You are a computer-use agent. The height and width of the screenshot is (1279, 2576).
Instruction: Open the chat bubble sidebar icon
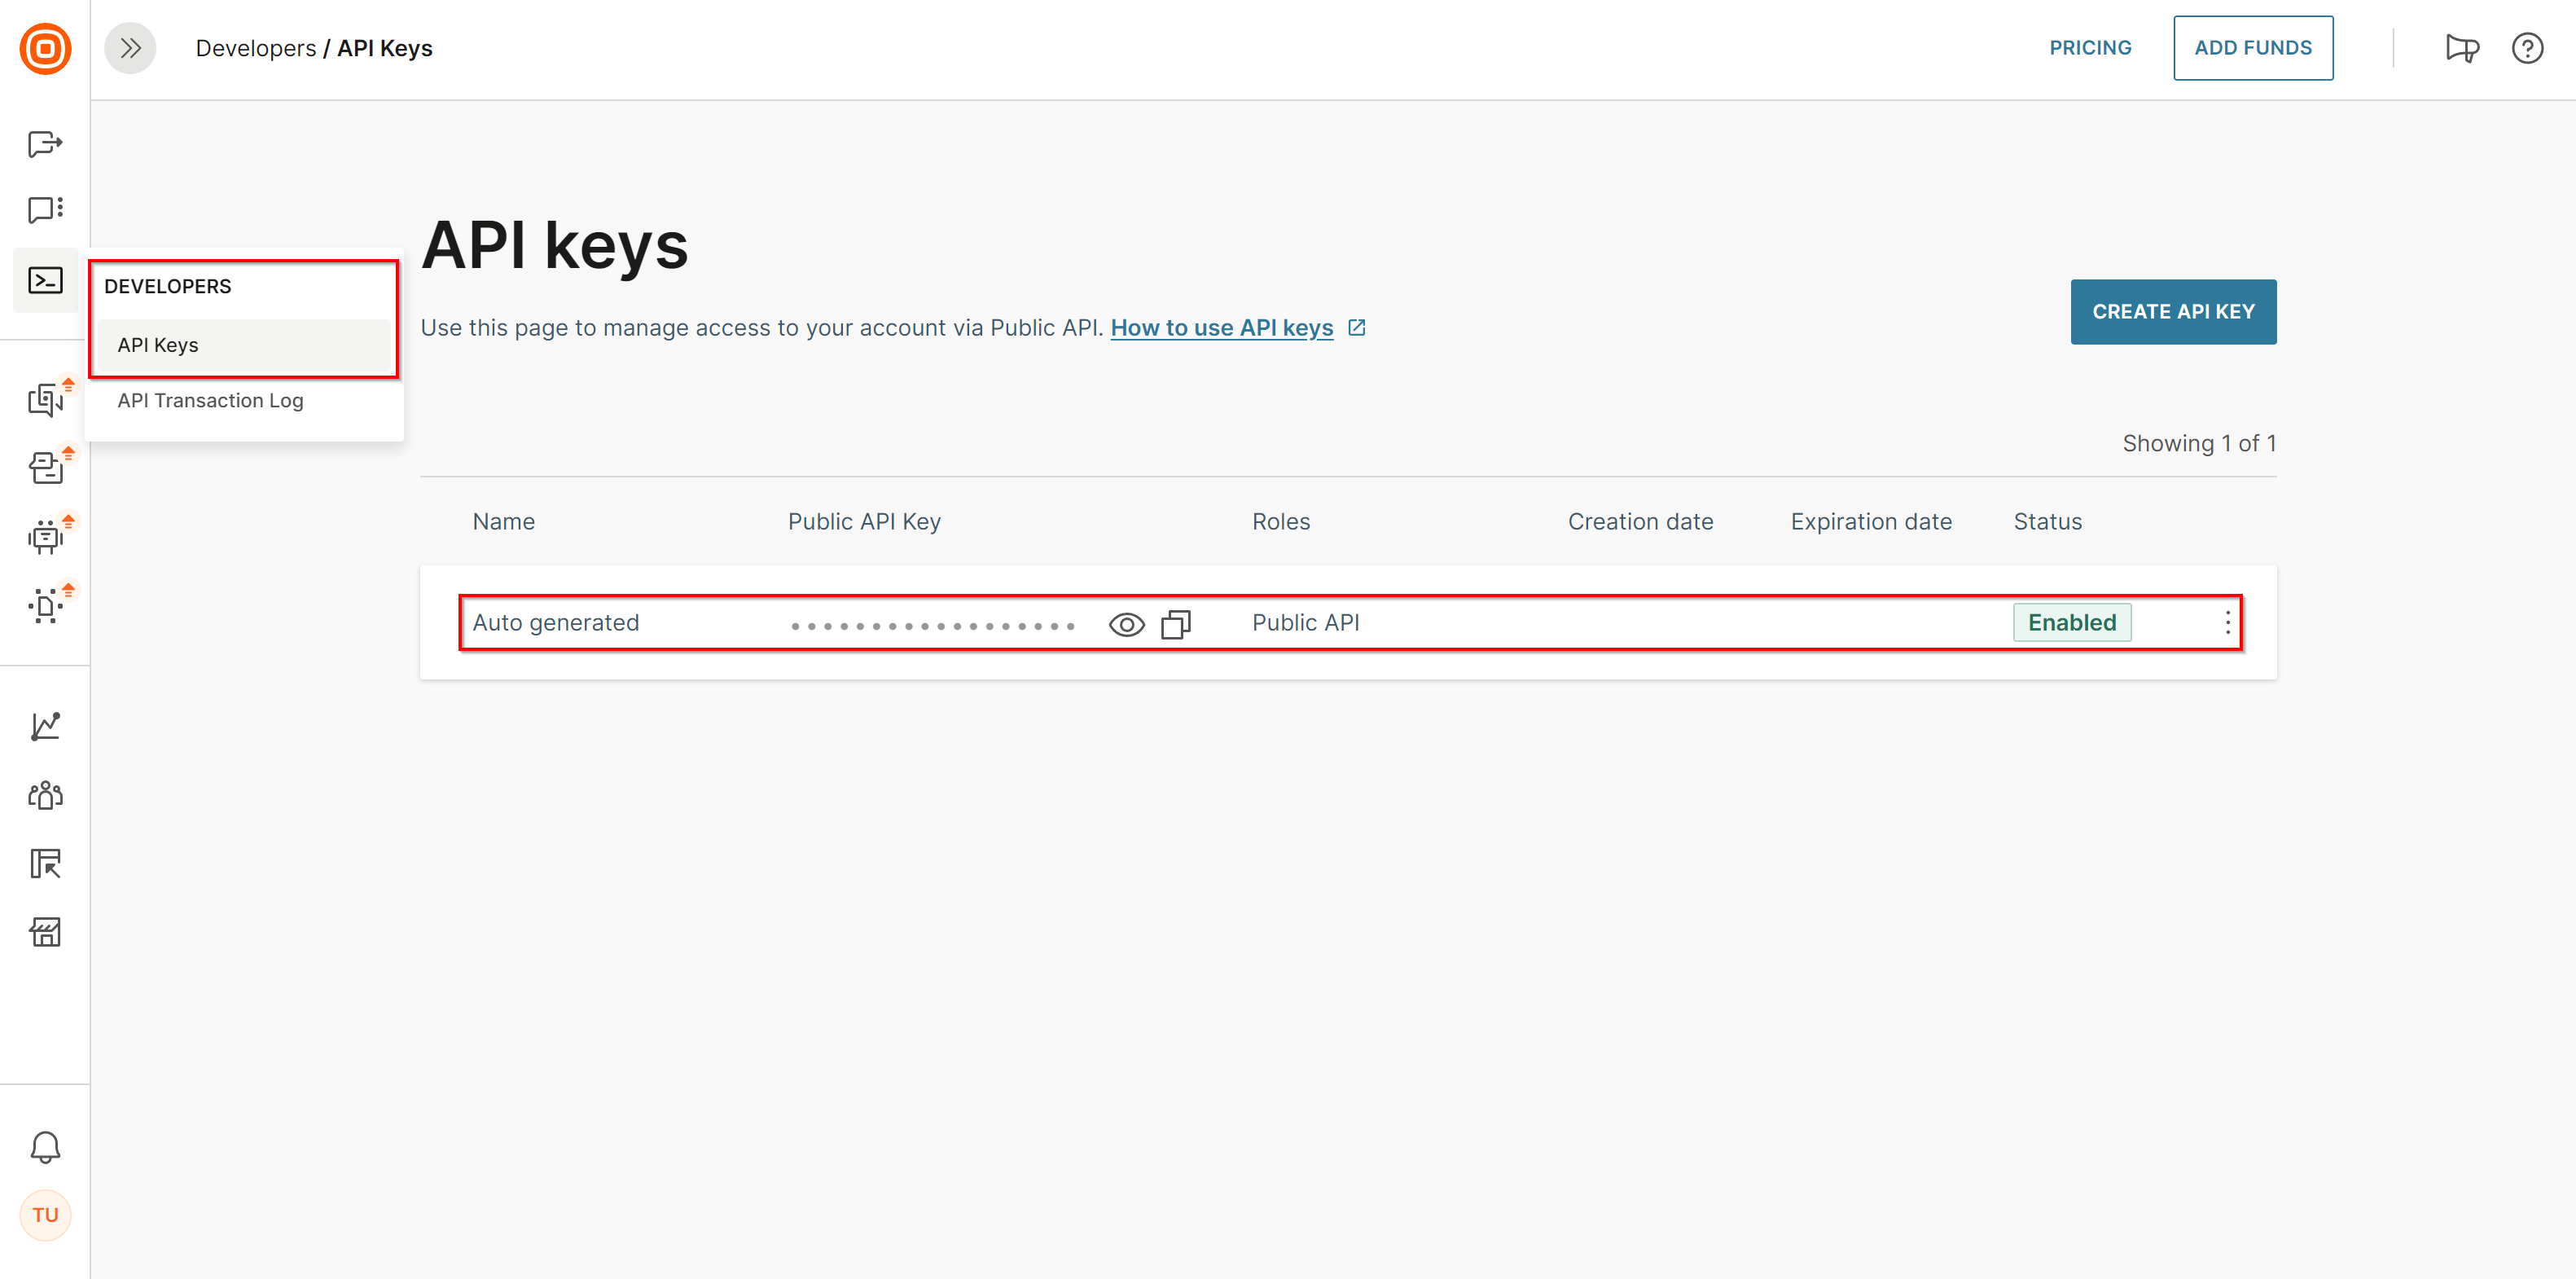[45, 210]
